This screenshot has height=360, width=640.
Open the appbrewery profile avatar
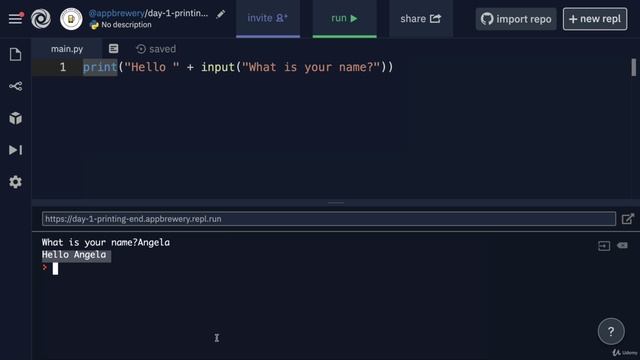point(71,19)
